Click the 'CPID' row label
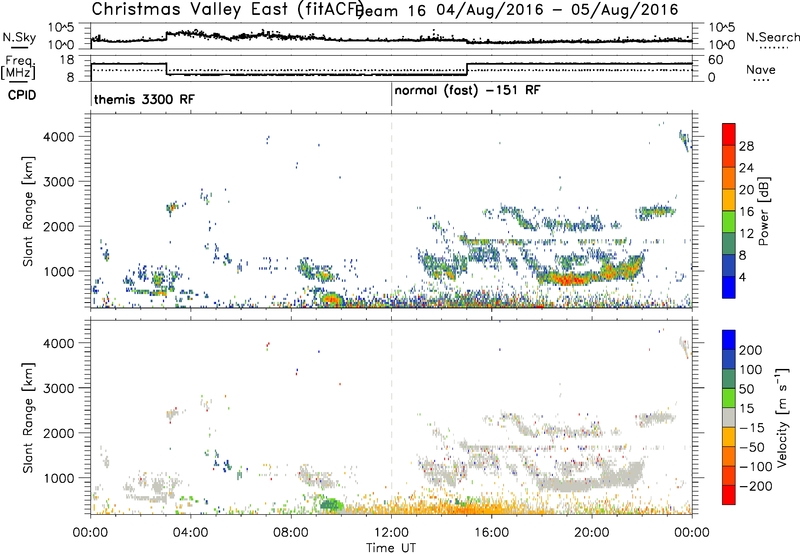800x554 pixels. click(x=22, y=95)
